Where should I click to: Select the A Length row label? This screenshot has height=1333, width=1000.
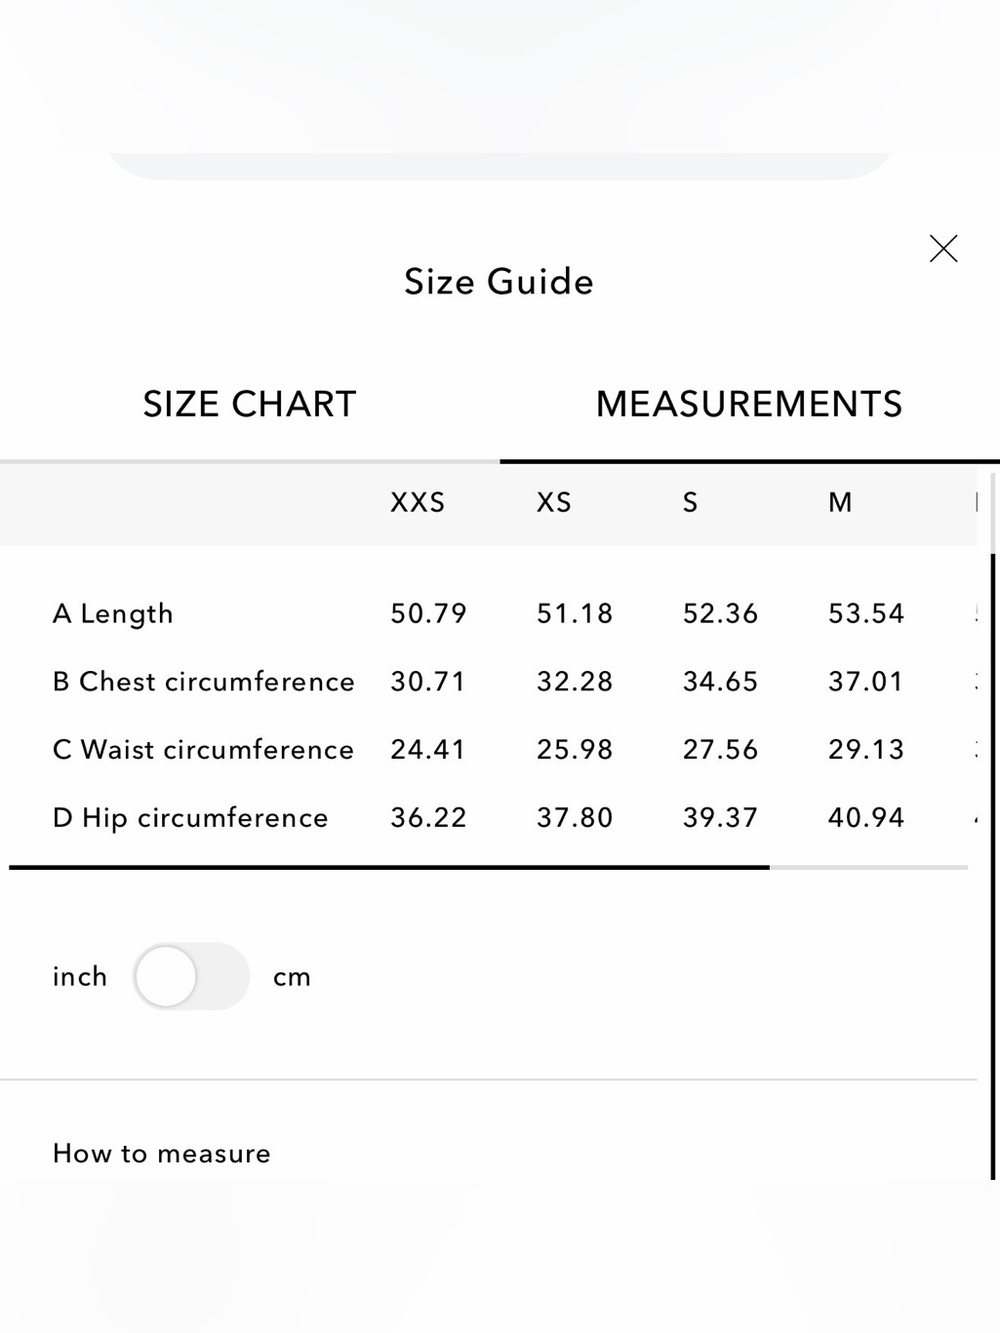click(113, 613)
